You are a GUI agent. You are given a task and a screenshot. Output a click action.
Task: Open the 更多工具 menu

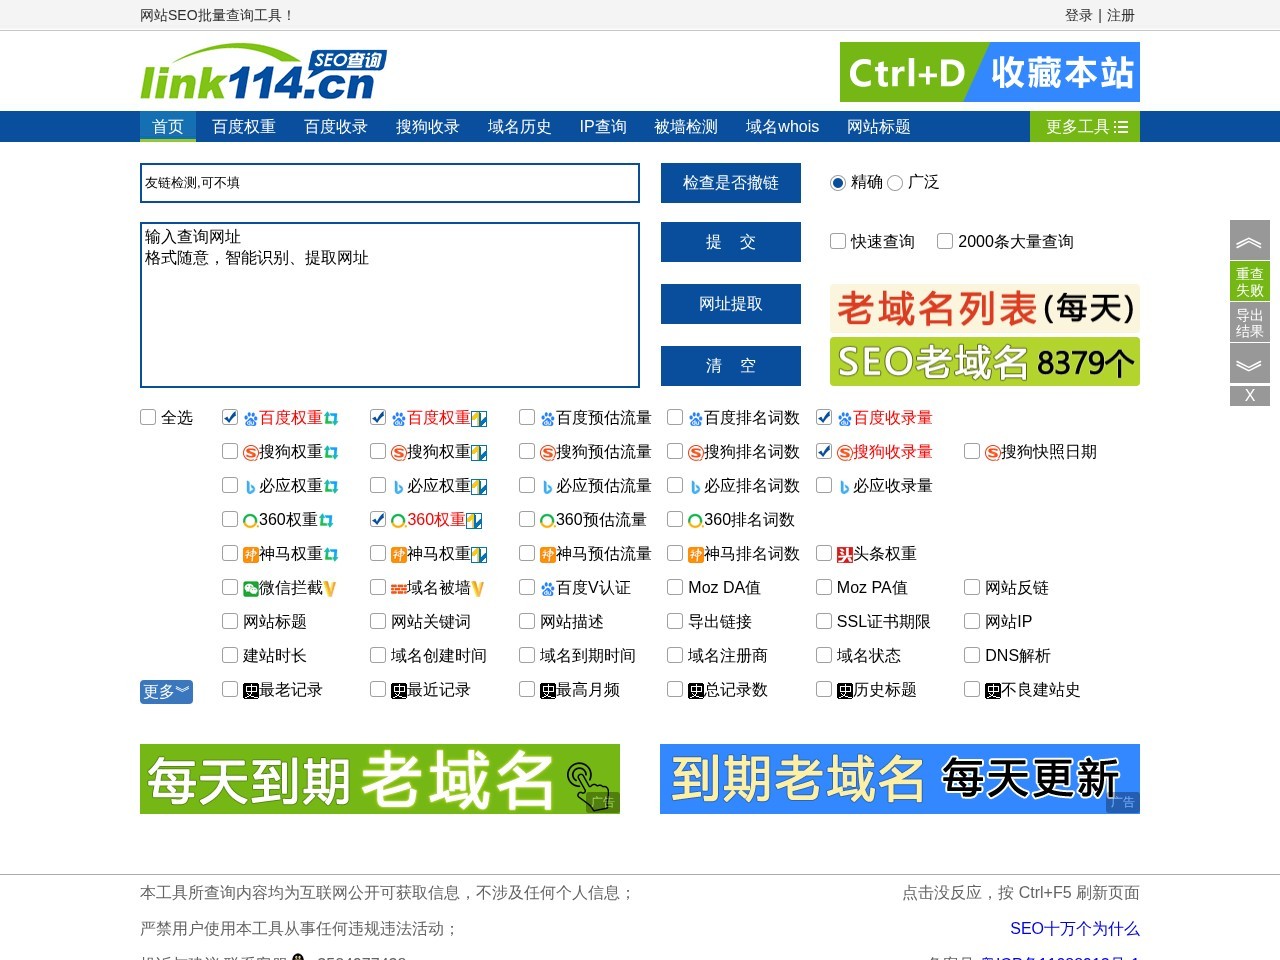(1085, 127)
